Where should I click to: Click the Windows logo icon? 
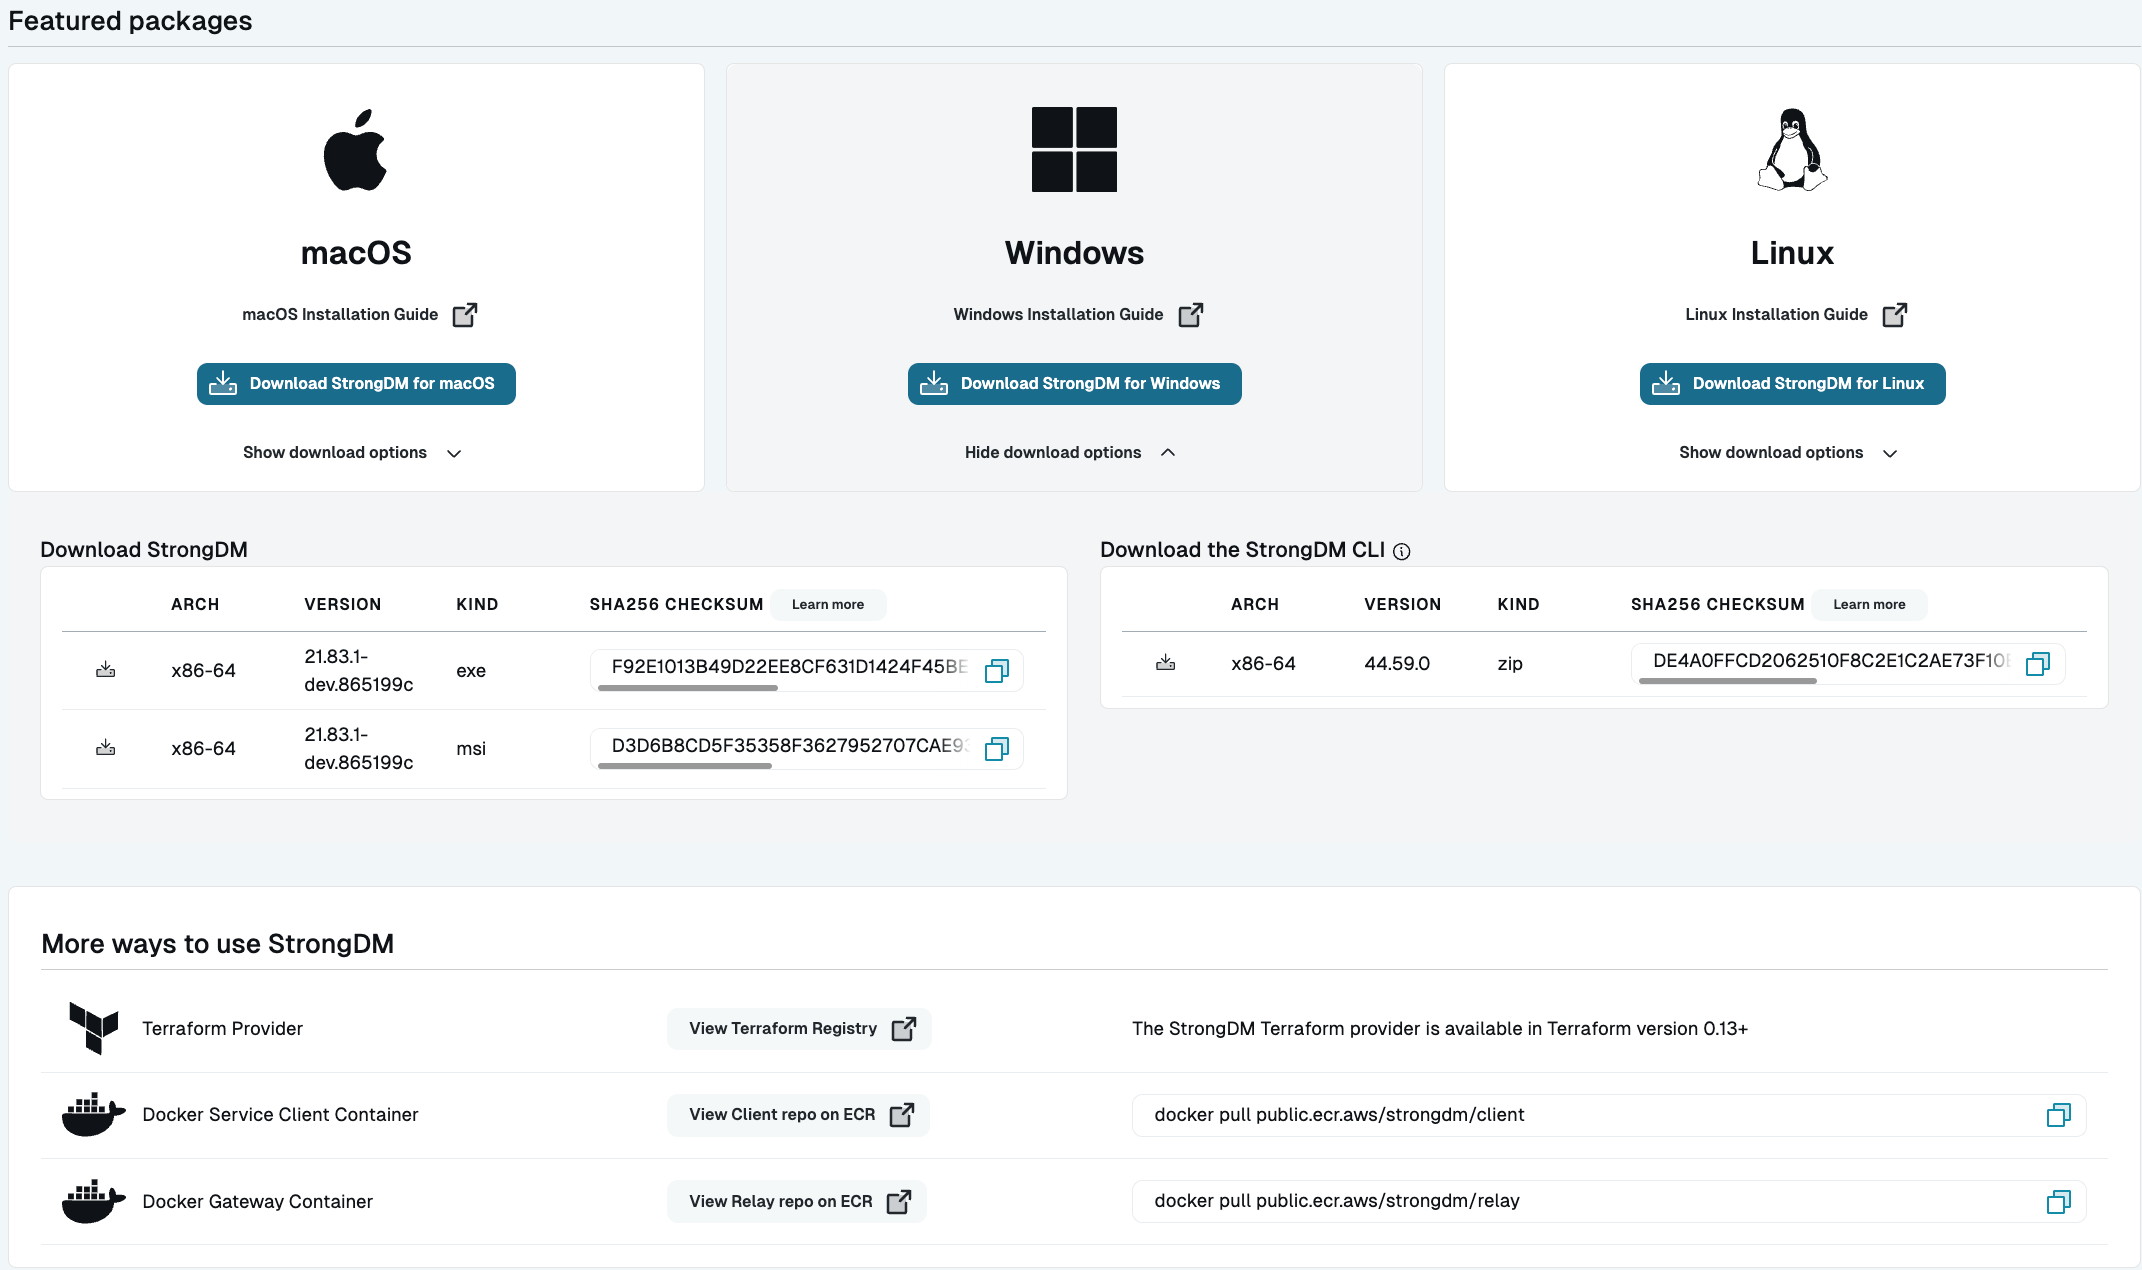pyautogui.click(x=1074, y=150)
